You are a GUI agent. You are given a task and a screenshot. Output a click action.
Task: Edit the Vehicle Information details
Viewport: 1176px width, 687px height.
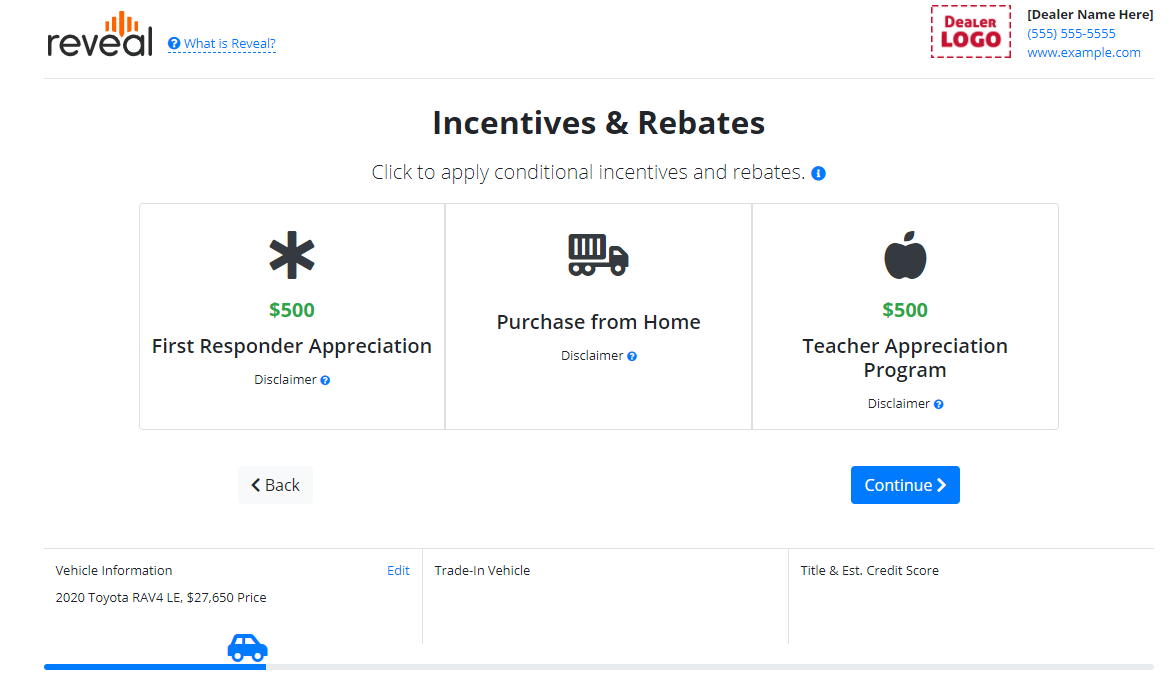click(x=398, y=570)
